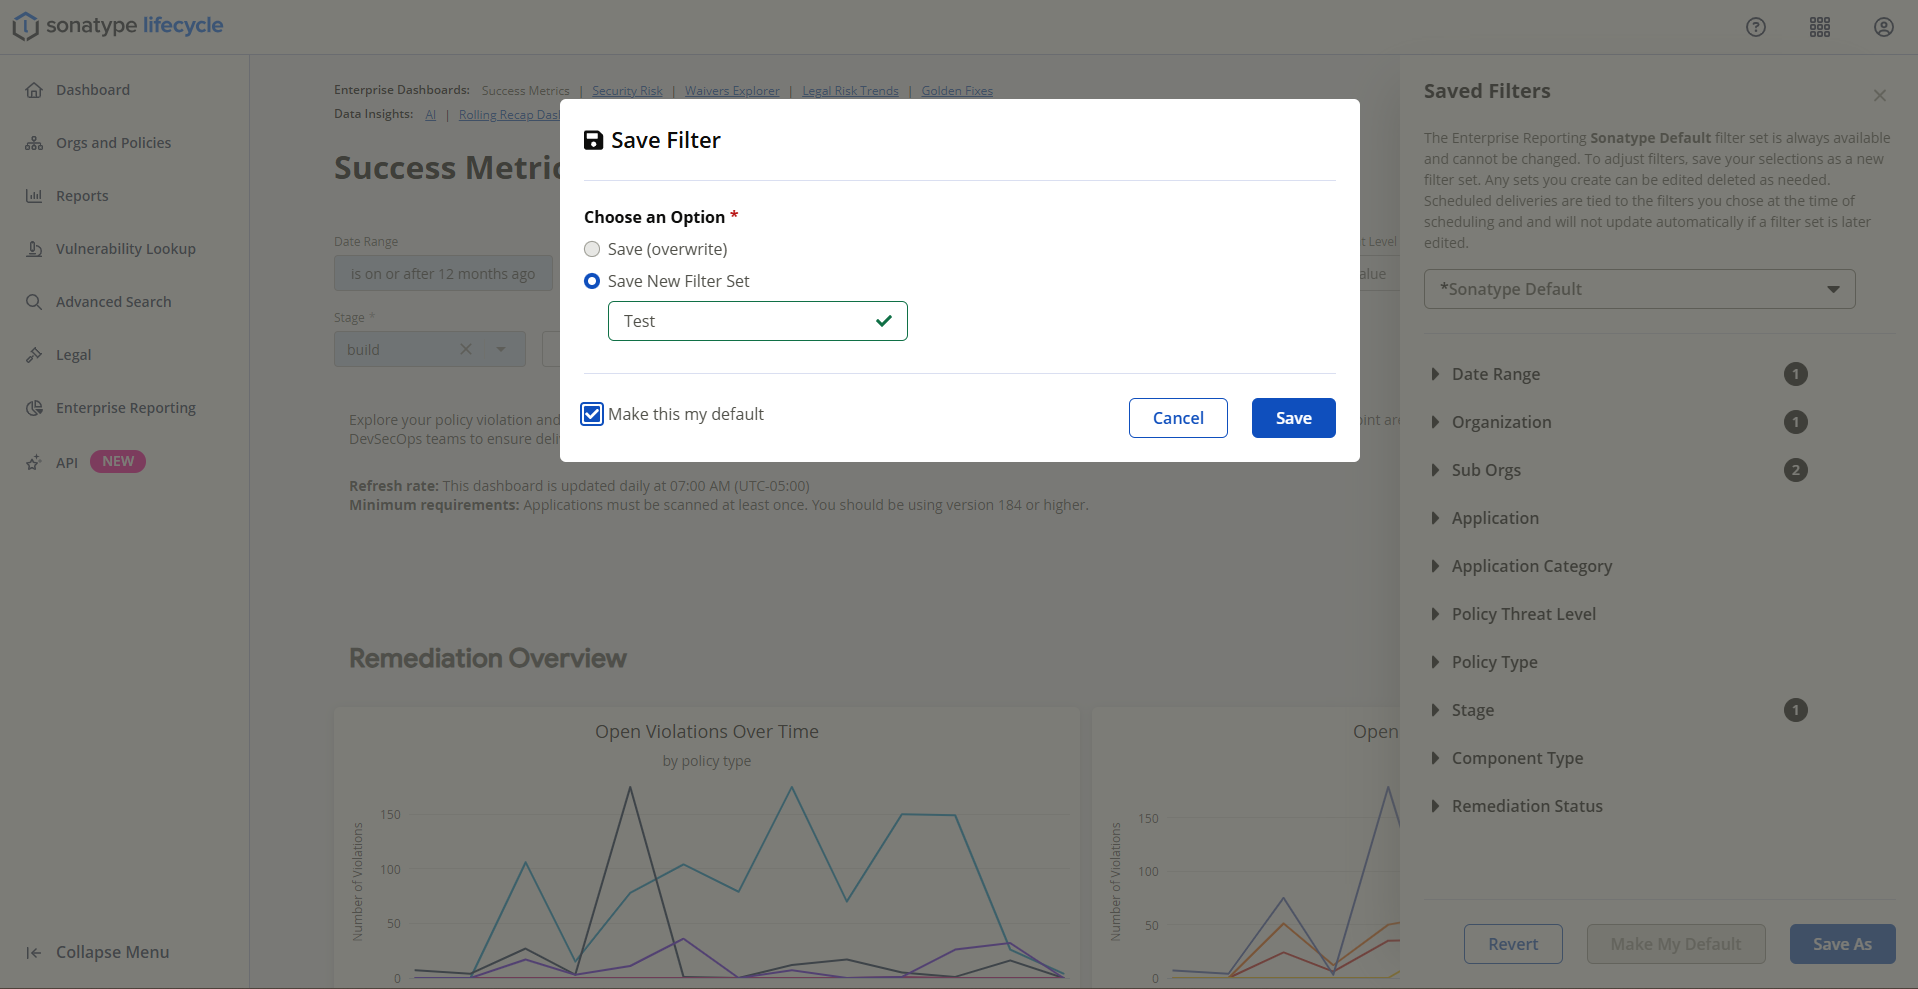Open the Waivers Explorer dashboard link
This screenshot has height=989, width=1918.
[732, 91]
